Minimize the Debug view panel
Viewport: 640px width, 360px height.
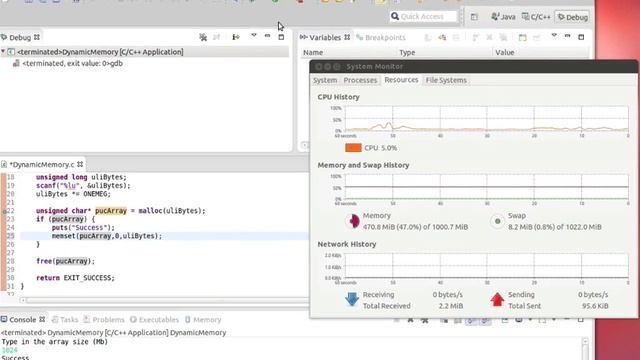(x=267, y=36)
